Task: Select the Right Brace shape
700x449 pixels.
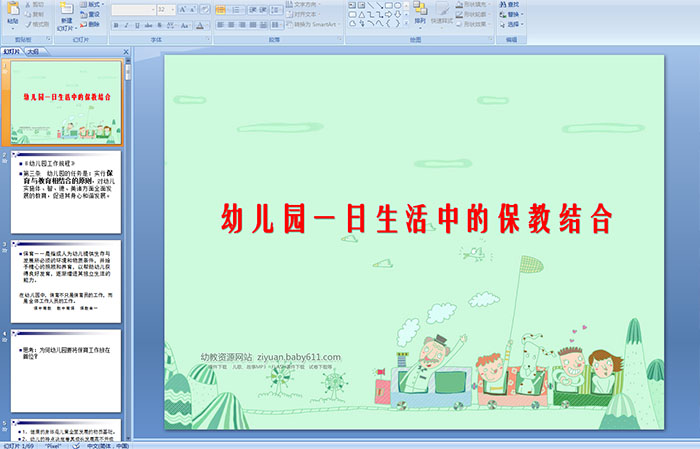Action: coord(397,24)
